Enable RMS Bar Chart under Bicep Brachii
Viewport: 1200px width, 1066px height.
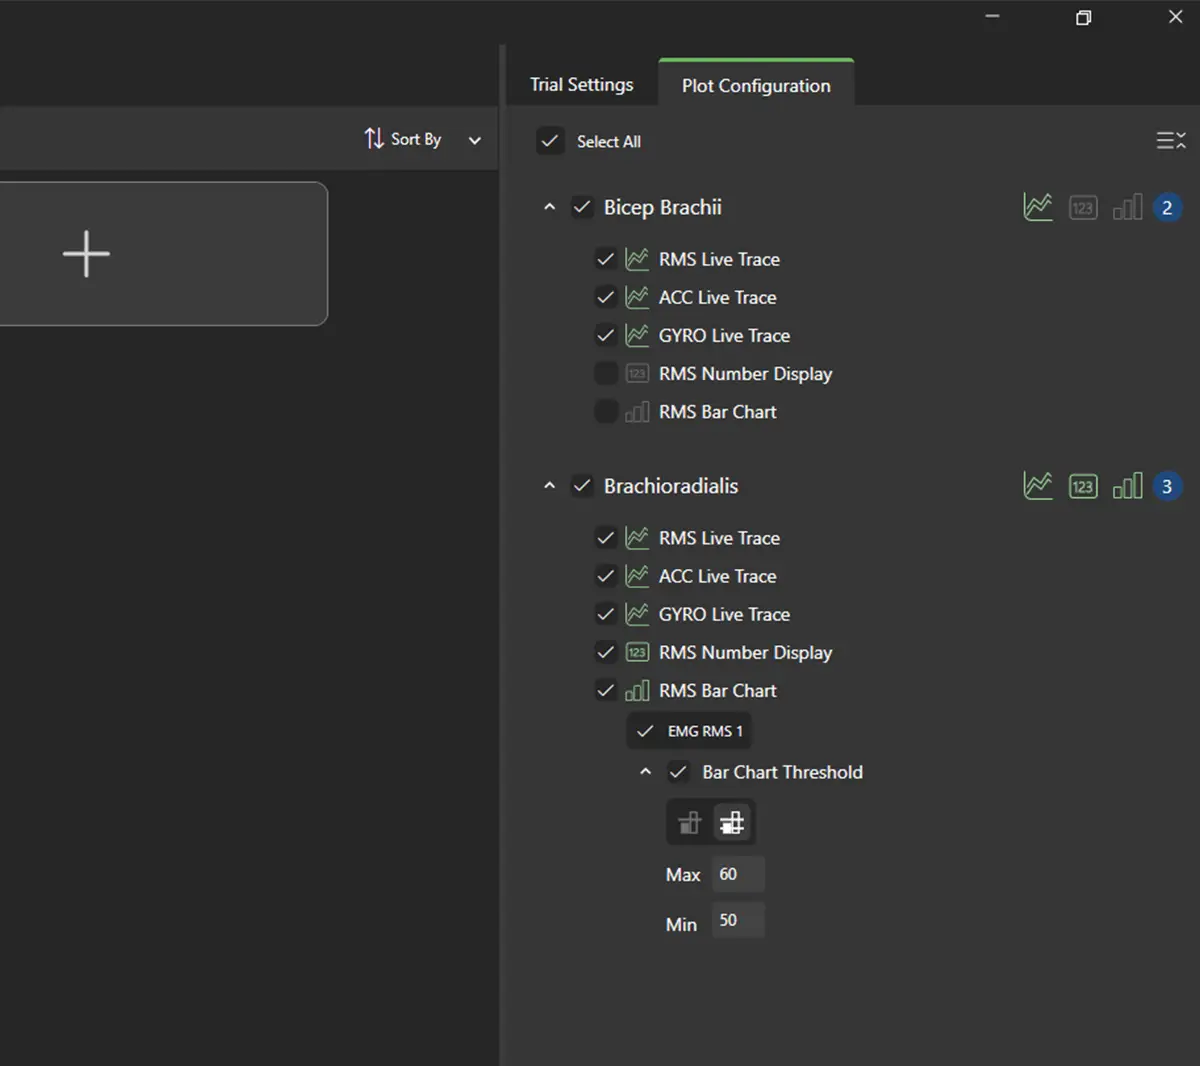[606, 412]
